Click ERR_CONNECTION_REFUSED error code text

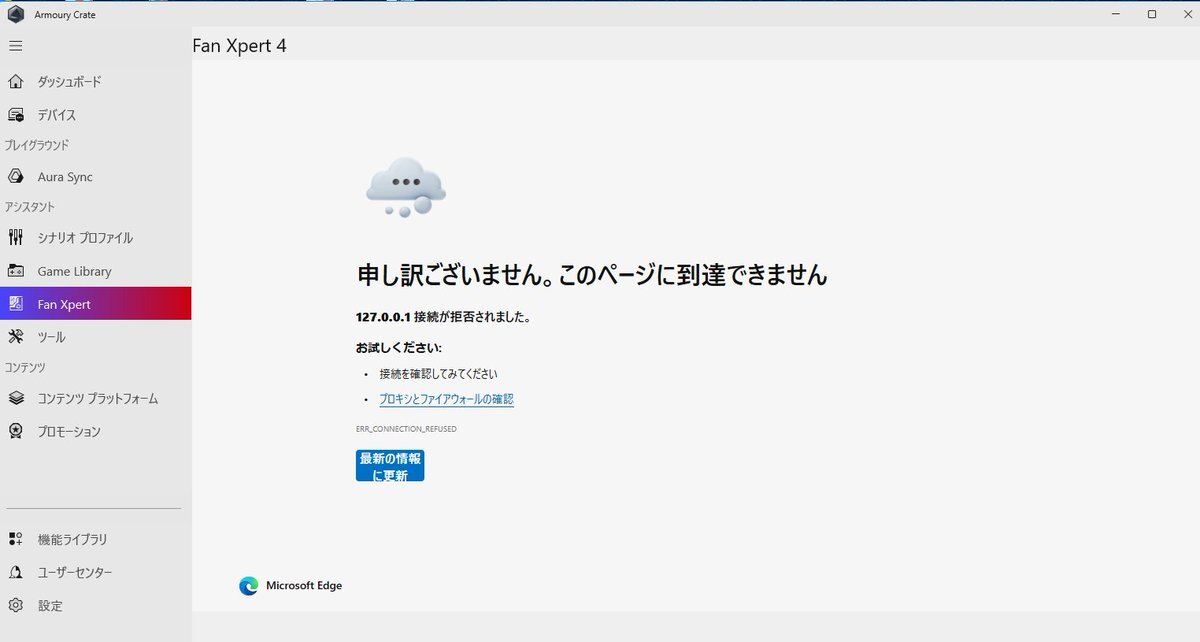tap(406, 429)
